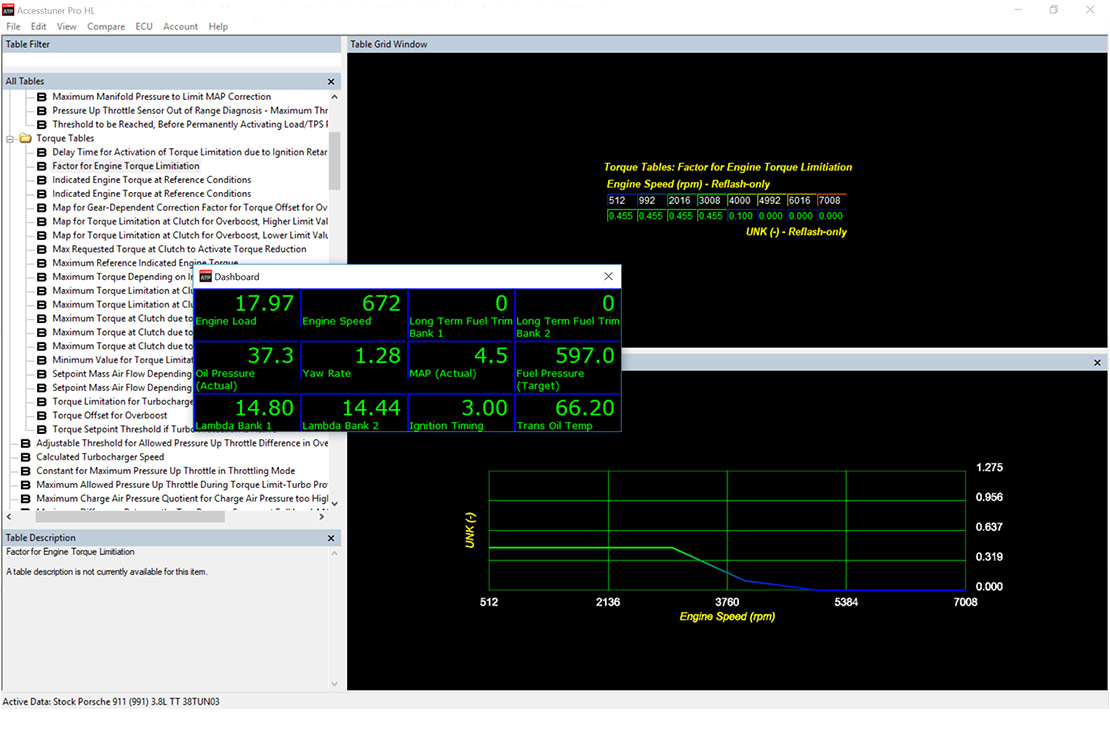
Task: Click the Engine Load gauge in Dashboard
Action: [x=247, y=314]
